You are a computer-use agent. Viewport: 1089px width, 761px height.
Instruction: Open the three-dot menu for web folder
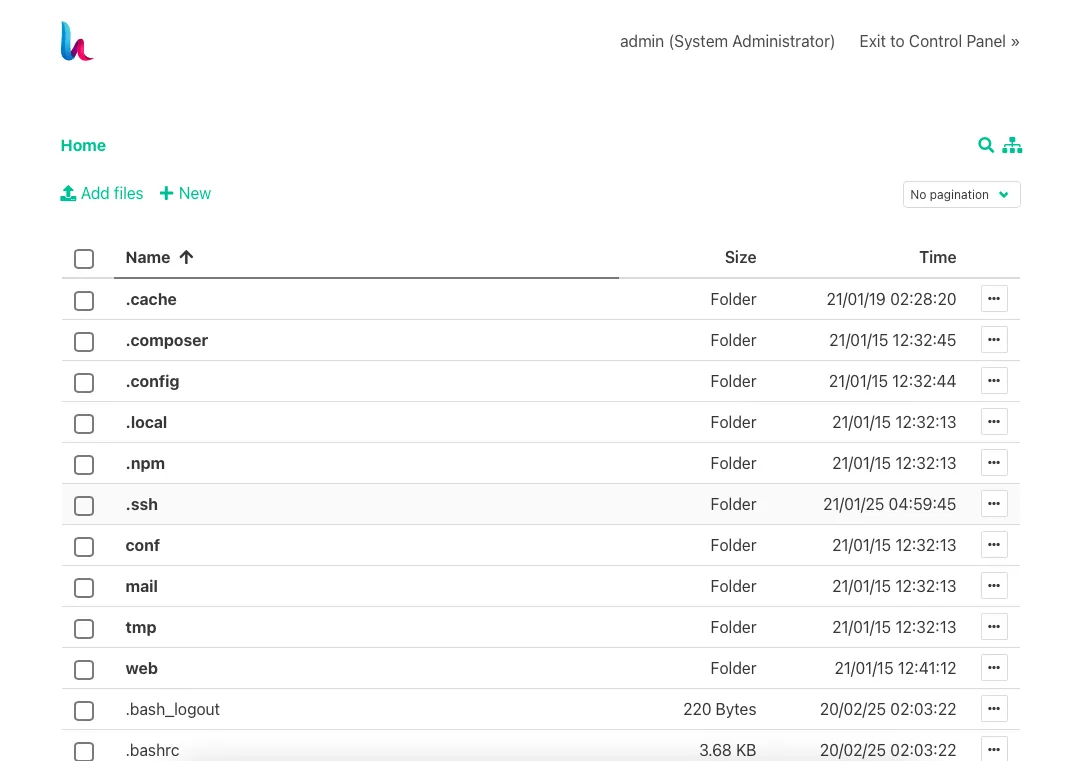pos(993,668)
